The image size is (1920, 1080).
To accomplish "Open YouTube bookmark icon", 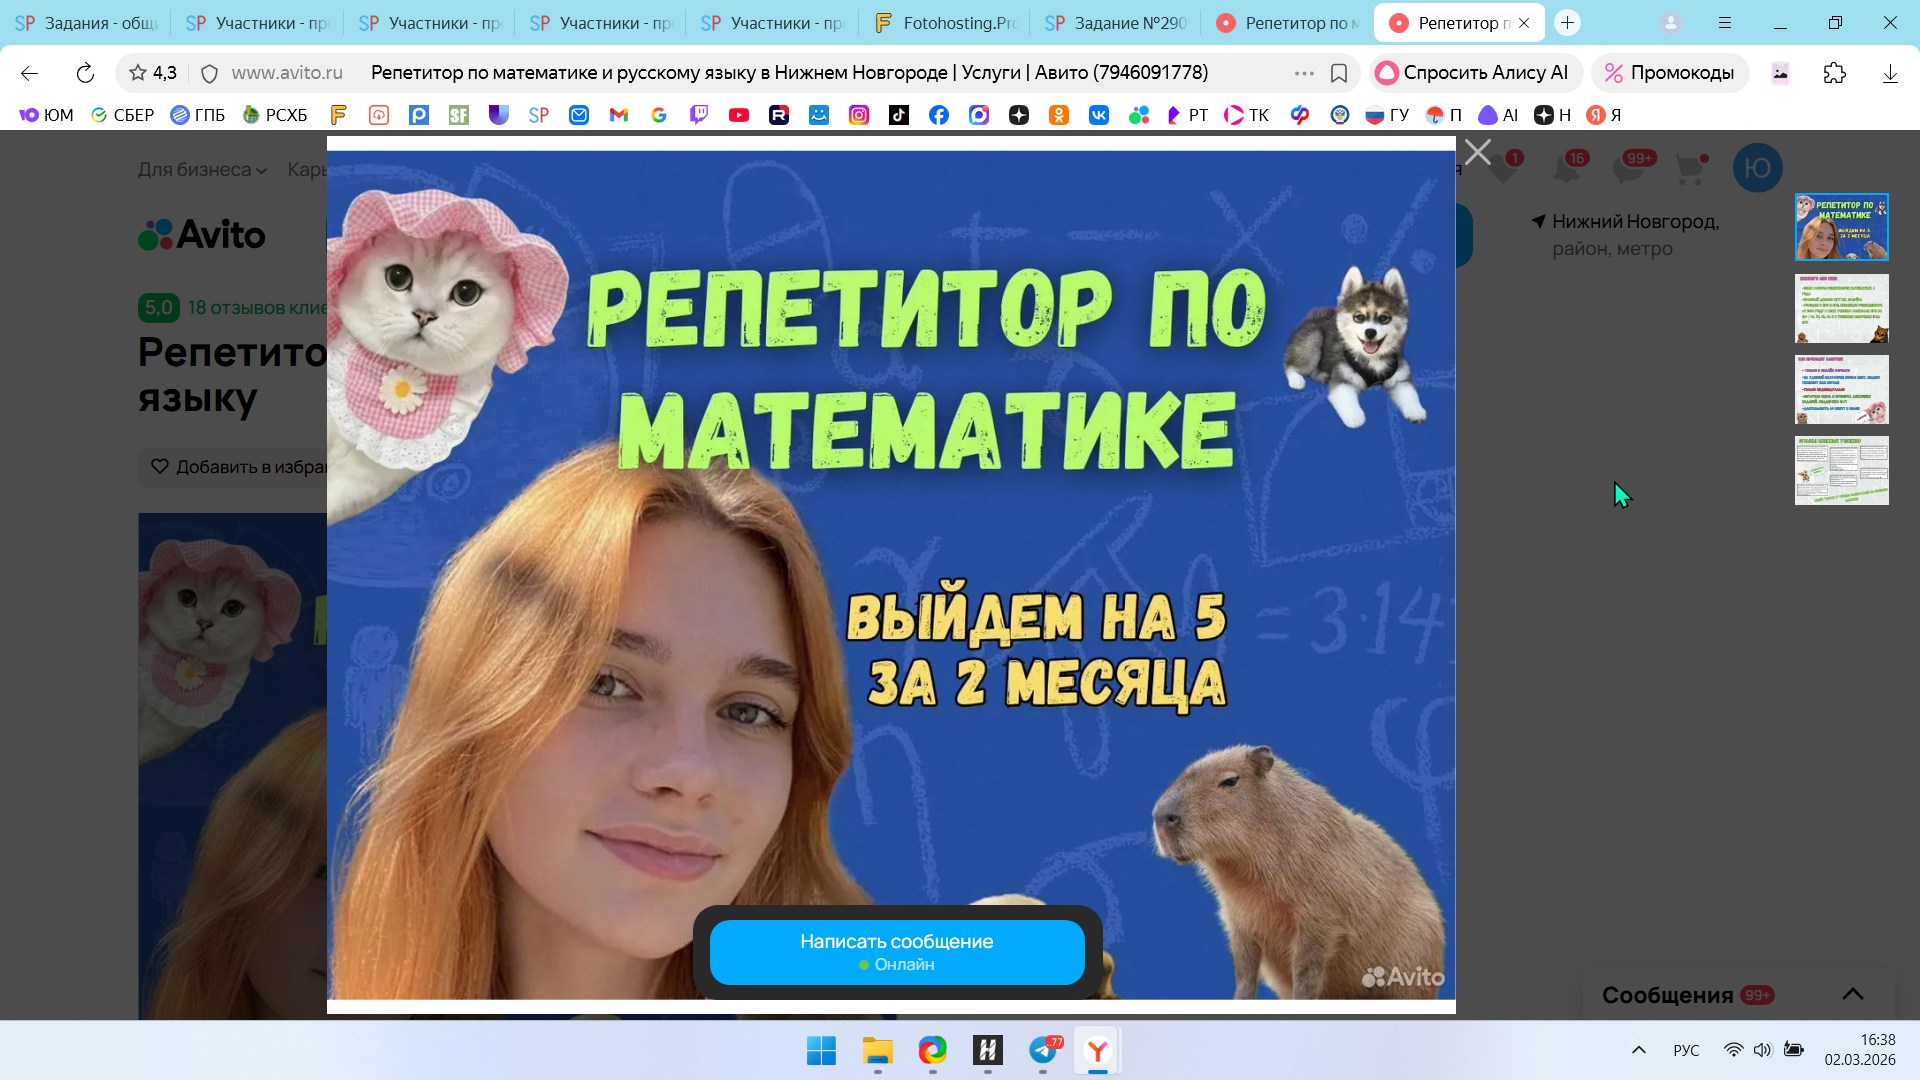I will (739, 115).
